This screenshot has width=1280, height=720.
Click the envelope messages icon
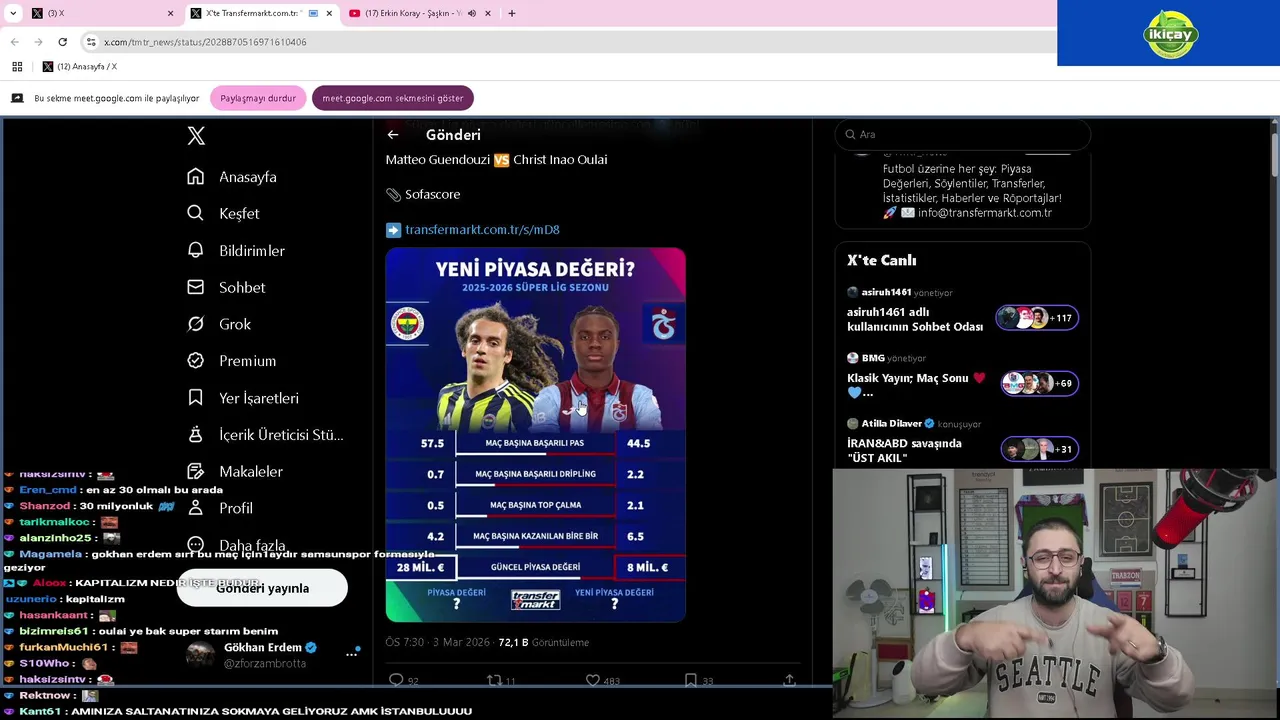pyautogui.click(x=196, y=287)
